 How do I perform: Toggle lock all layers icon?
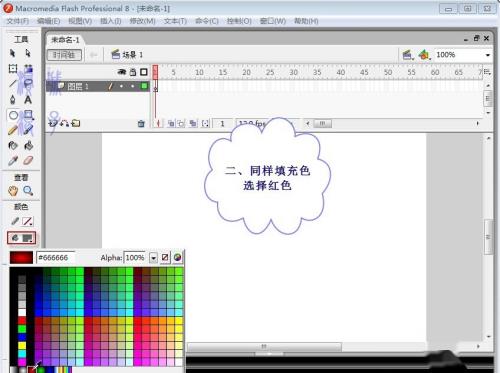point(133,72)
